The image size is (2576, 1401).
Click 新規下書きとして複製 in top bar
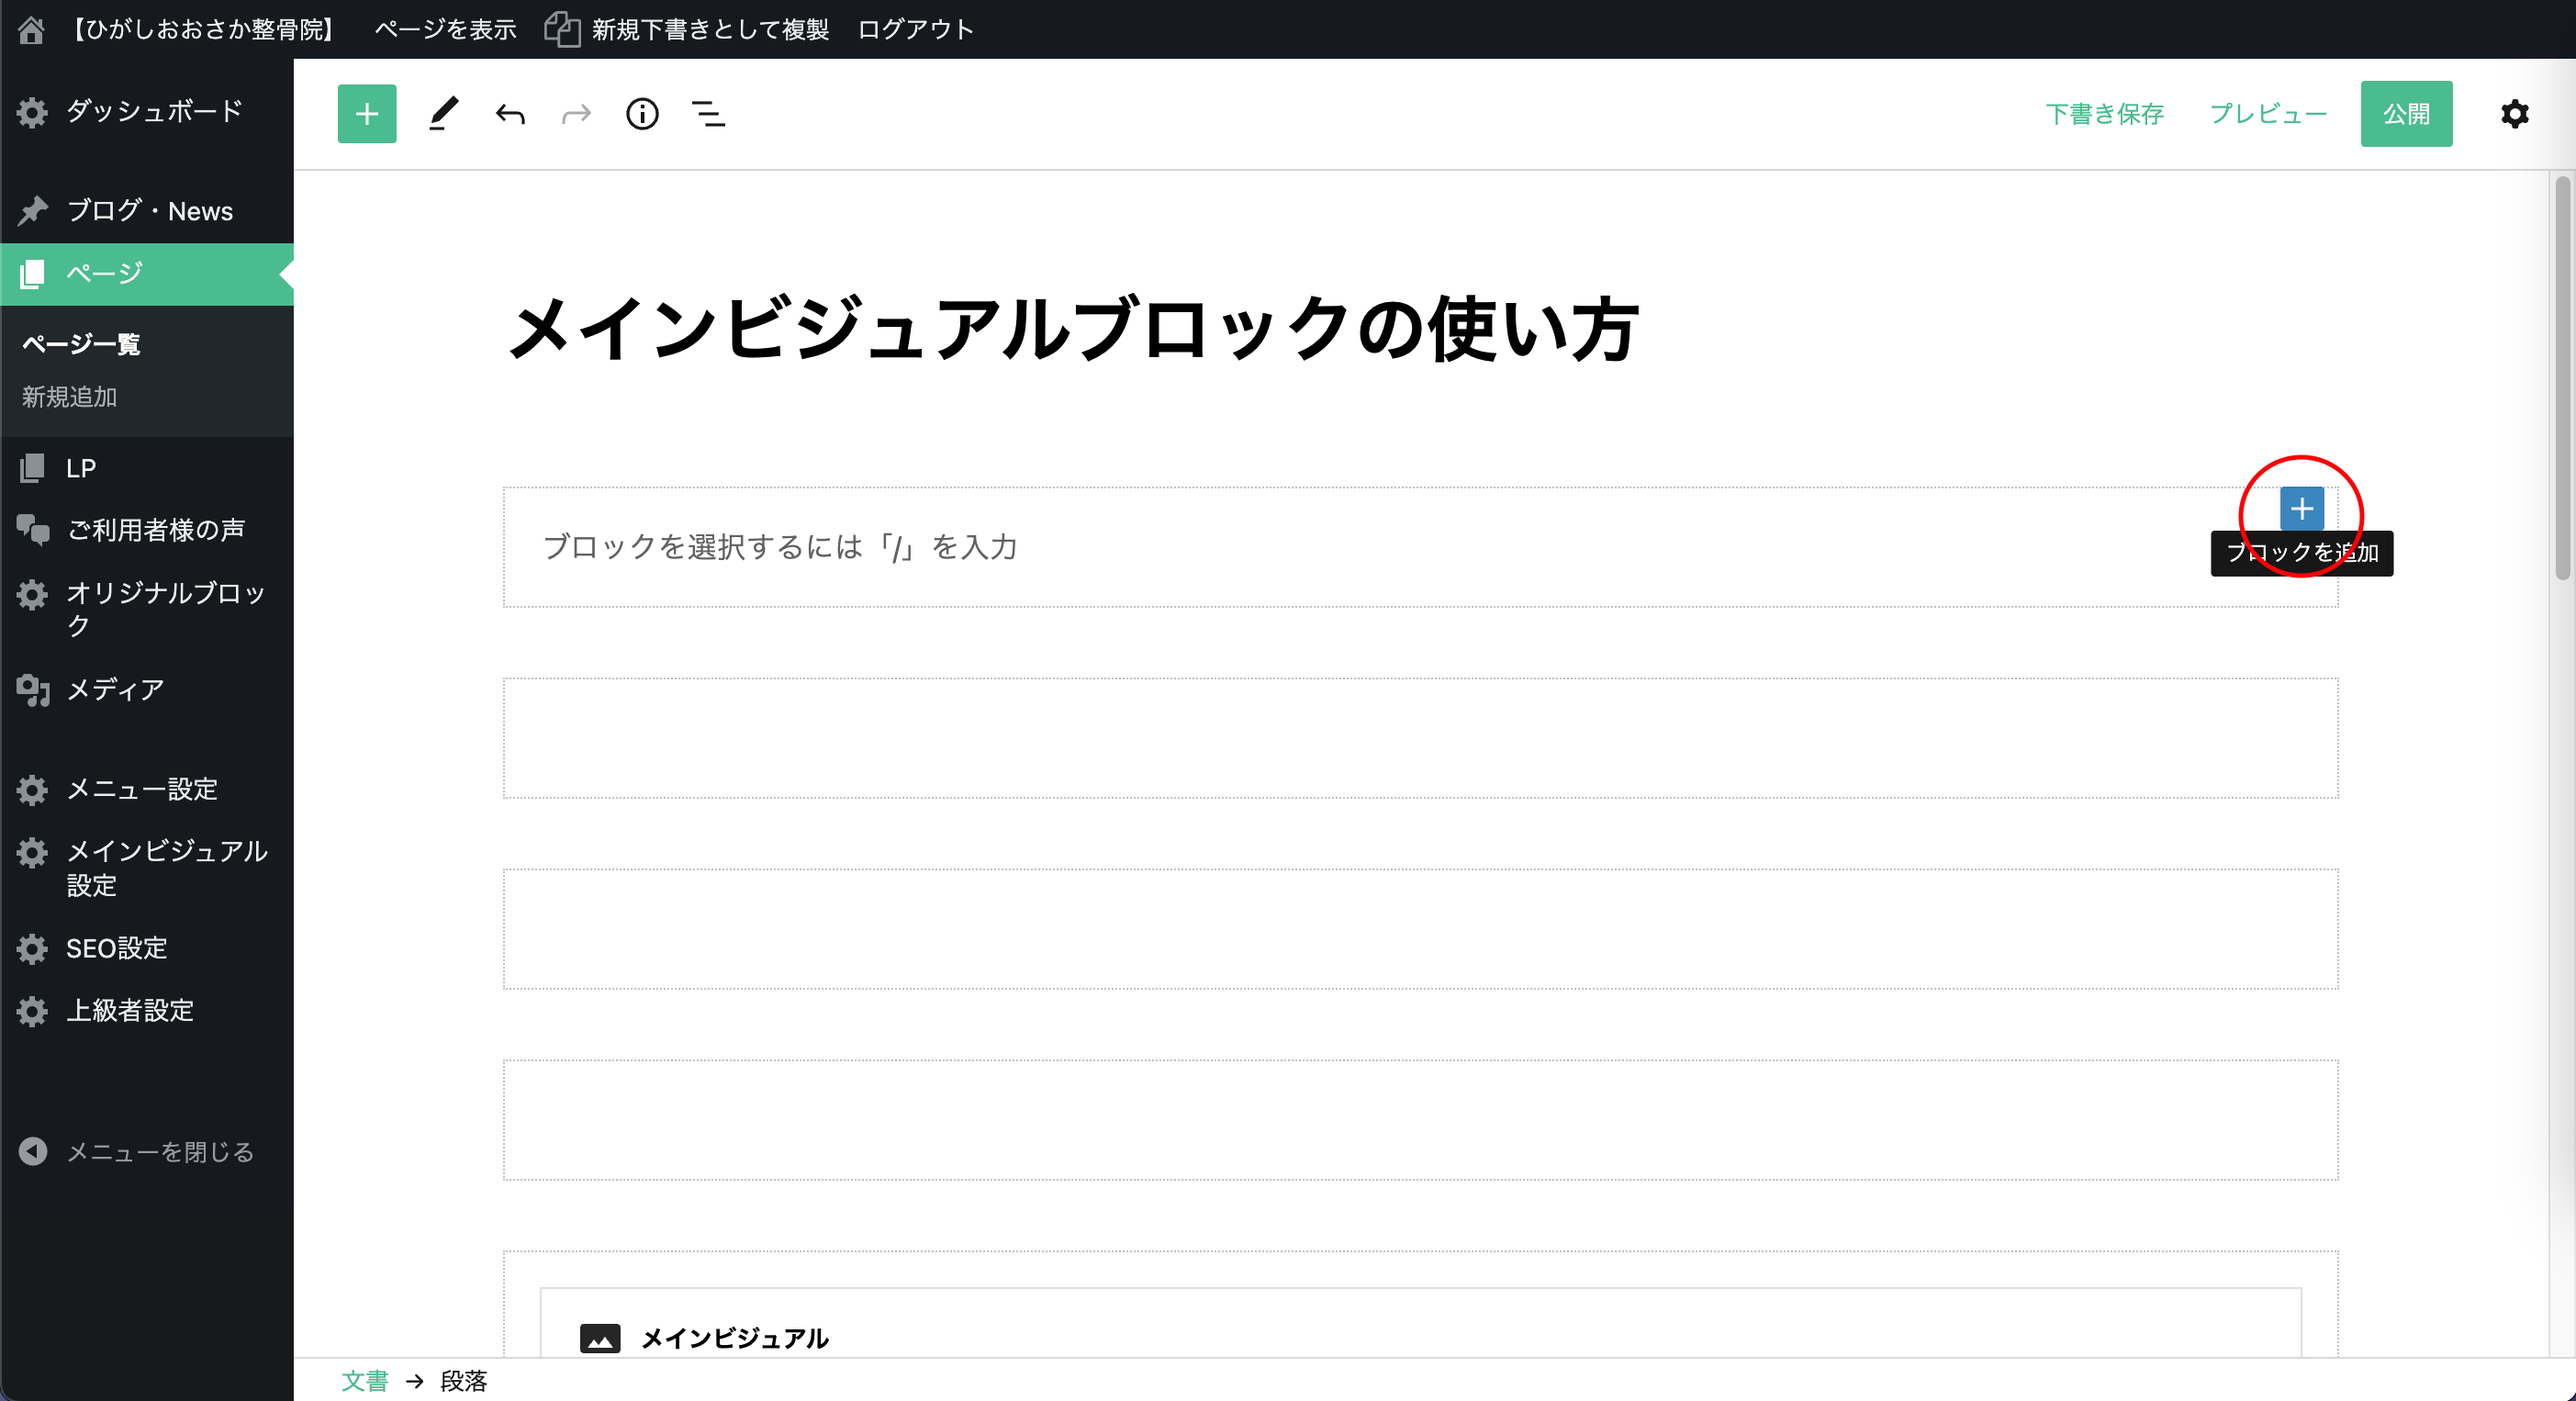[x=709, y=29]
